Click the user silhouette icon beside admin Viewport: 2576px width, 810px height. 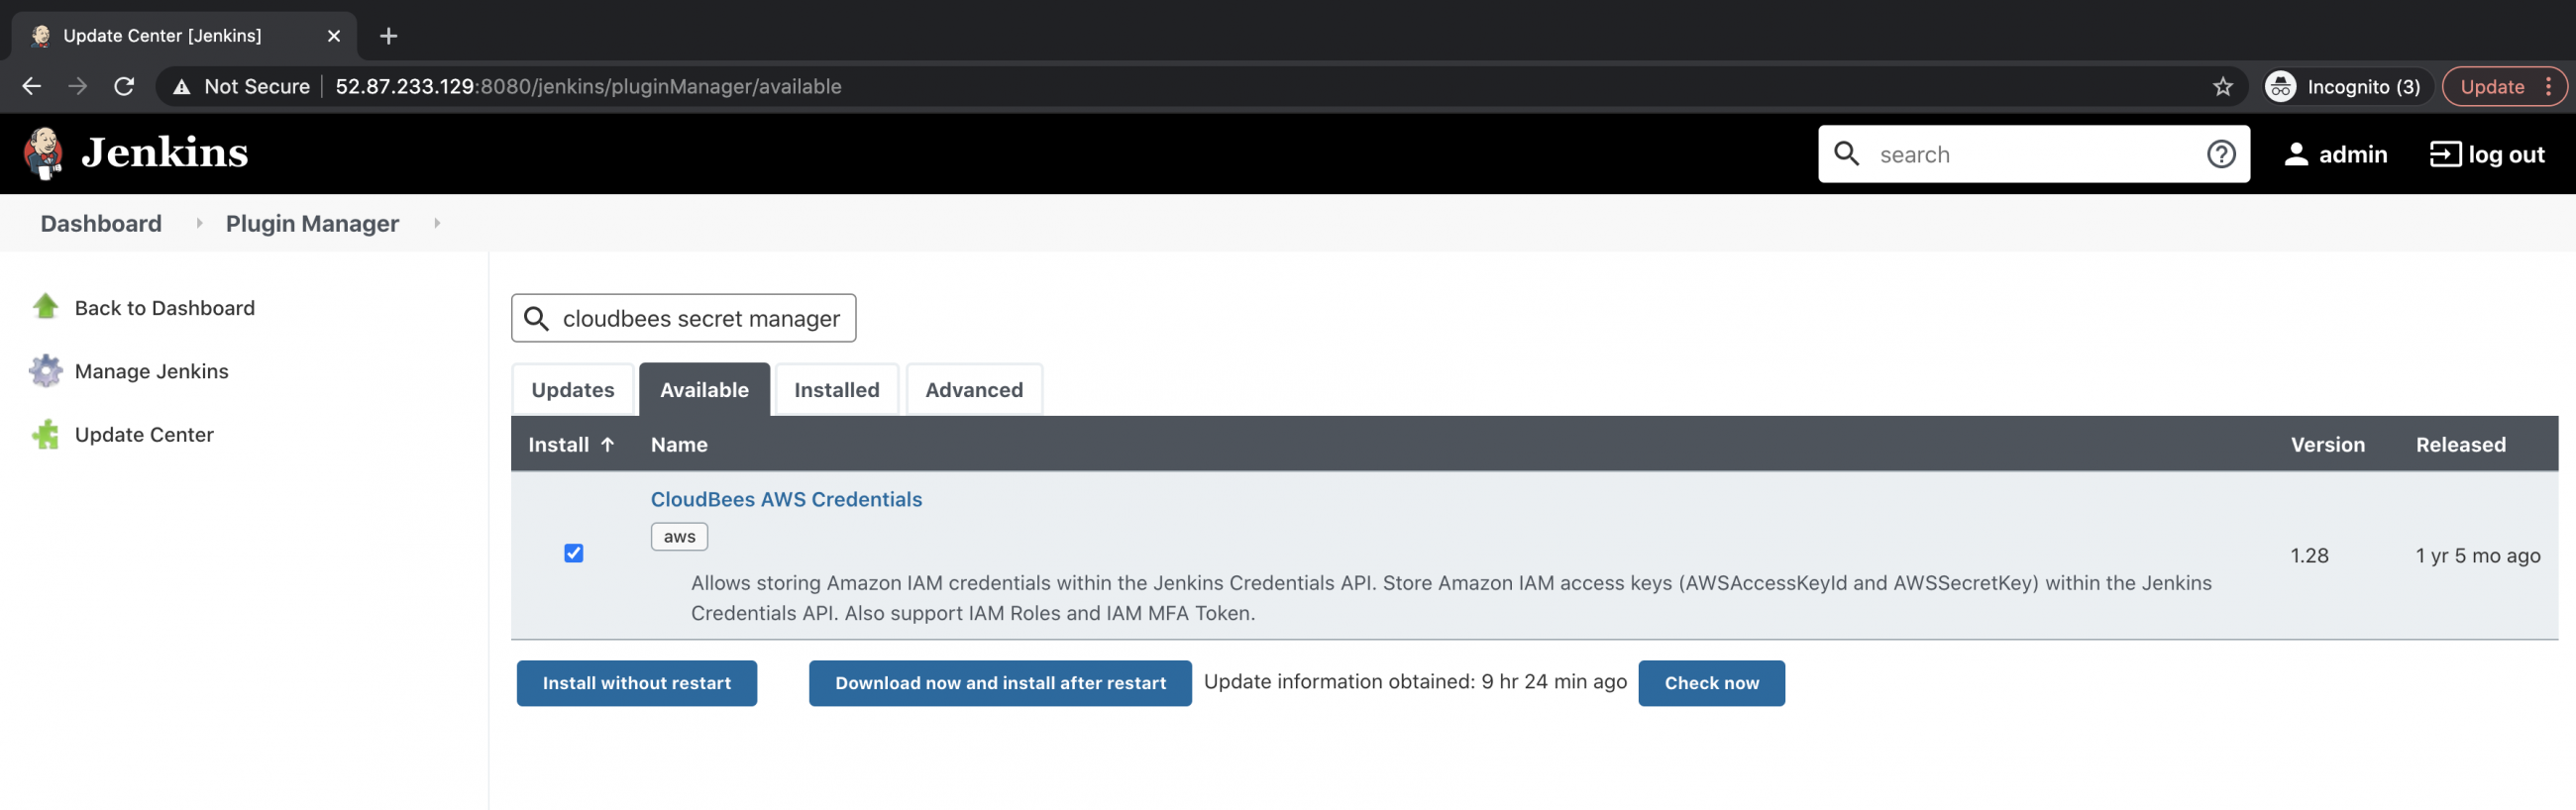click(x=2296, y=154)
